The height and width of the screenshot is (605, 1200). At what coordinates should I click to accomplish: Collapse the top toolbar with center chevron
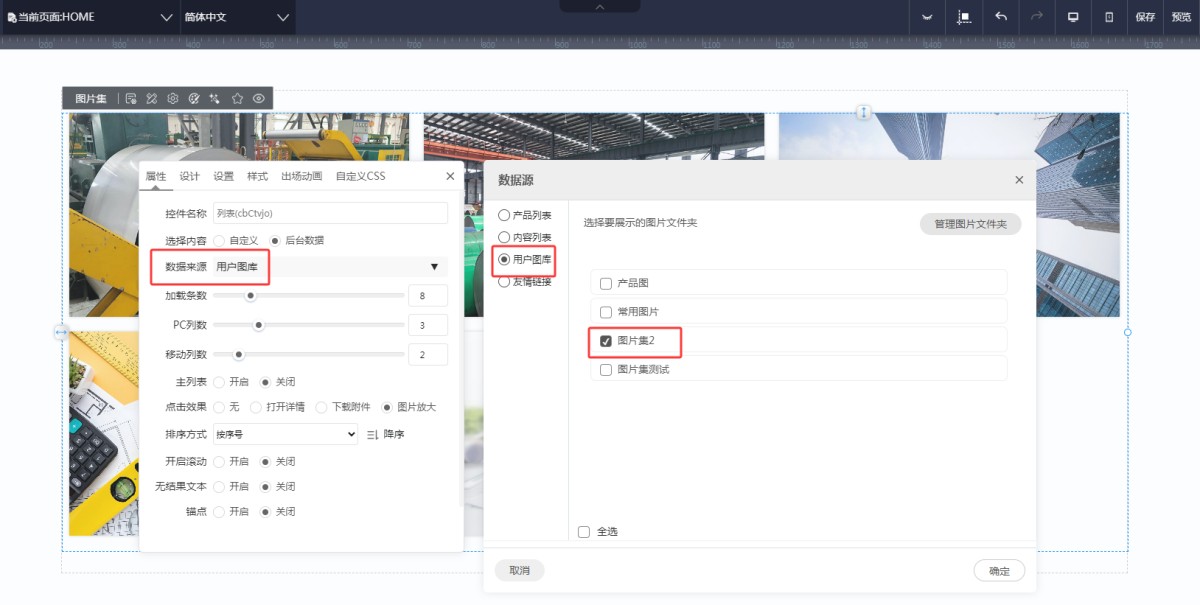[600, 6]
